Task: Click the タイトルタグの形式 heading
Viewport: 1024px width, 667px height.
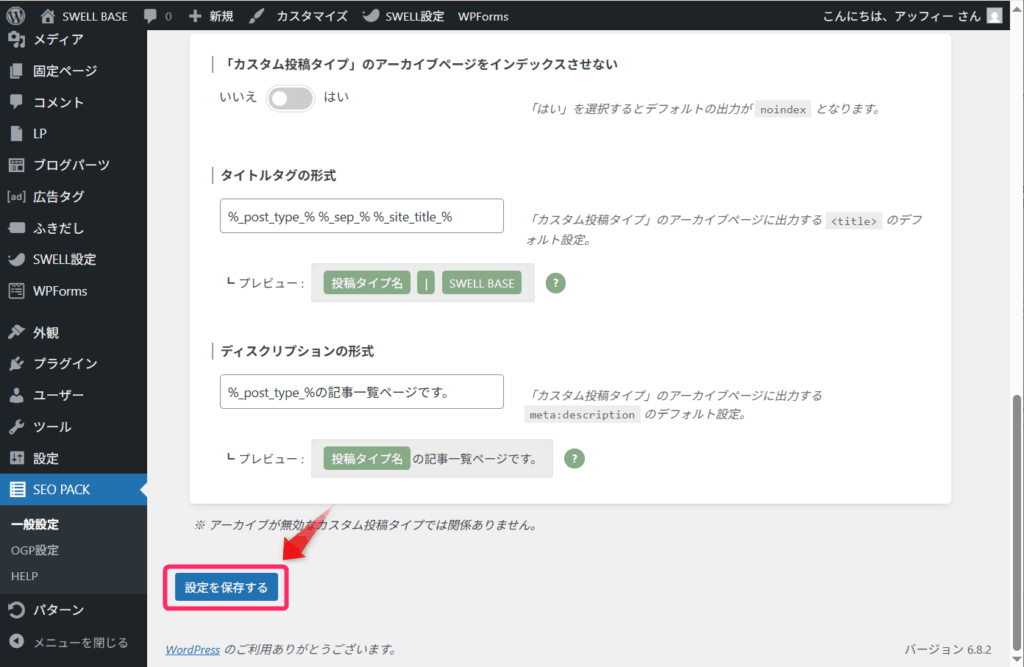Action: pyautogui.click(x=278, y=175)
